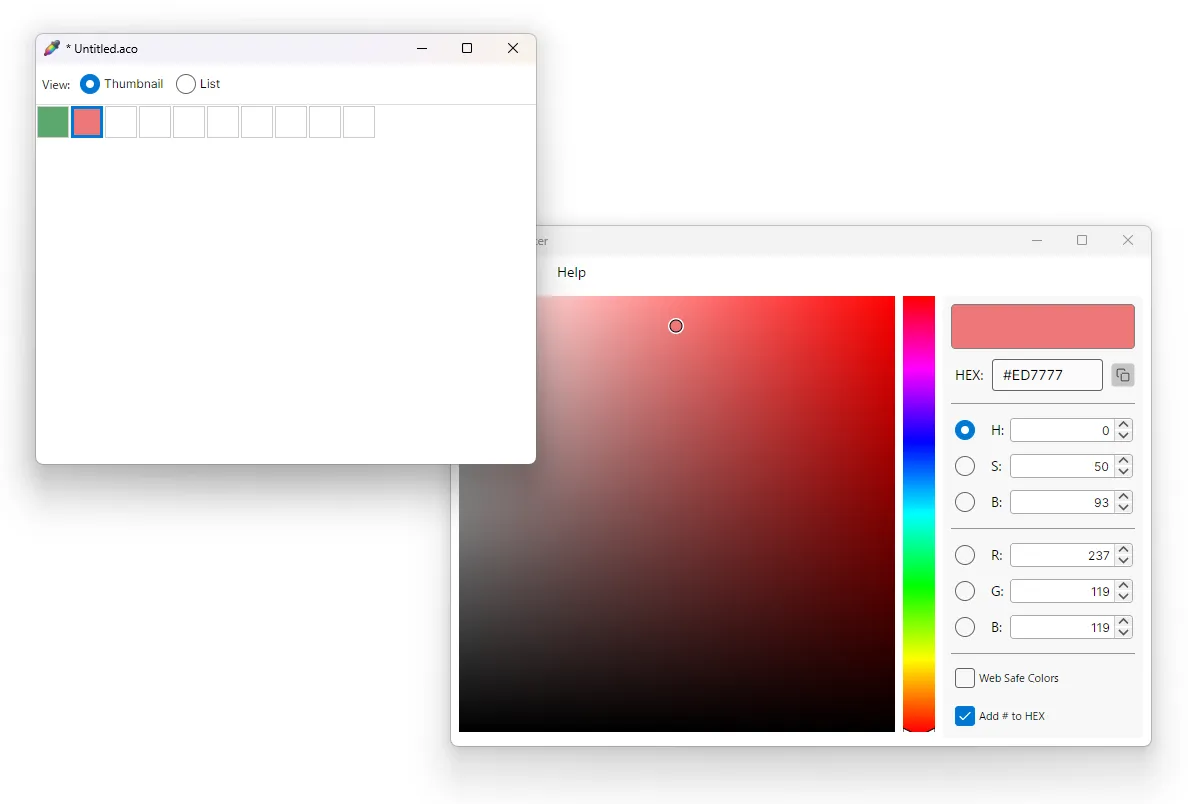Edit the HEX input field
Screen dimensions: 1188x804
pos(1047,374)
